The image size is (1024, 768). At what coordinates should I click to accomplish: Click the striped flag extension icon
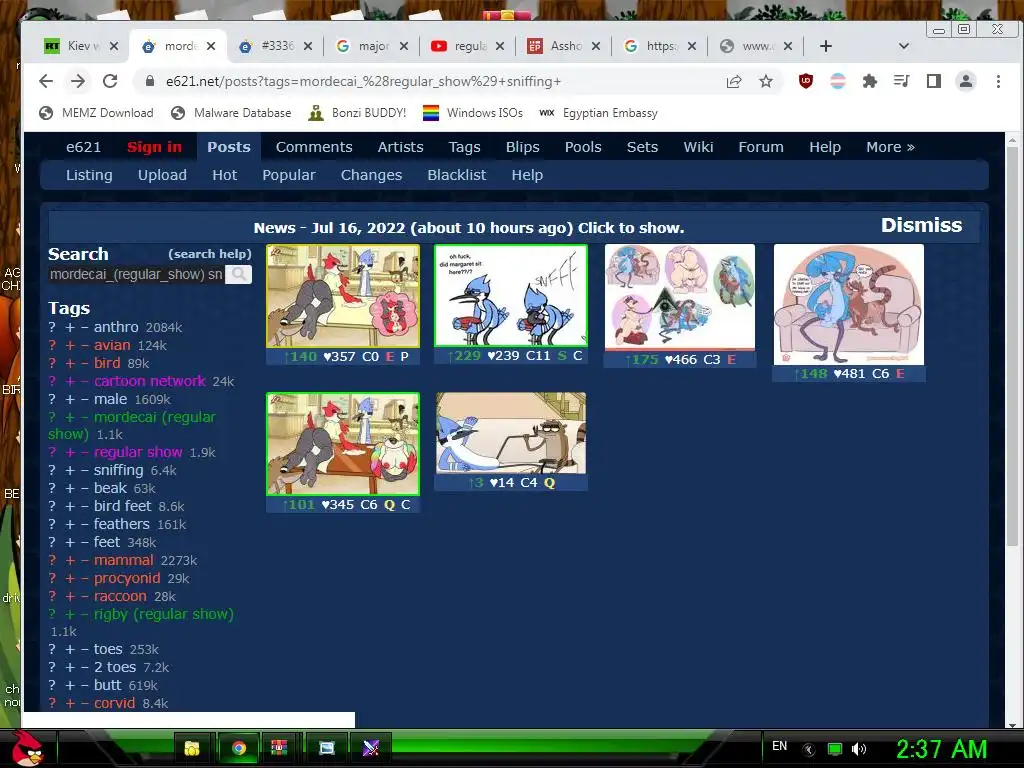click(x=837, y=81)
